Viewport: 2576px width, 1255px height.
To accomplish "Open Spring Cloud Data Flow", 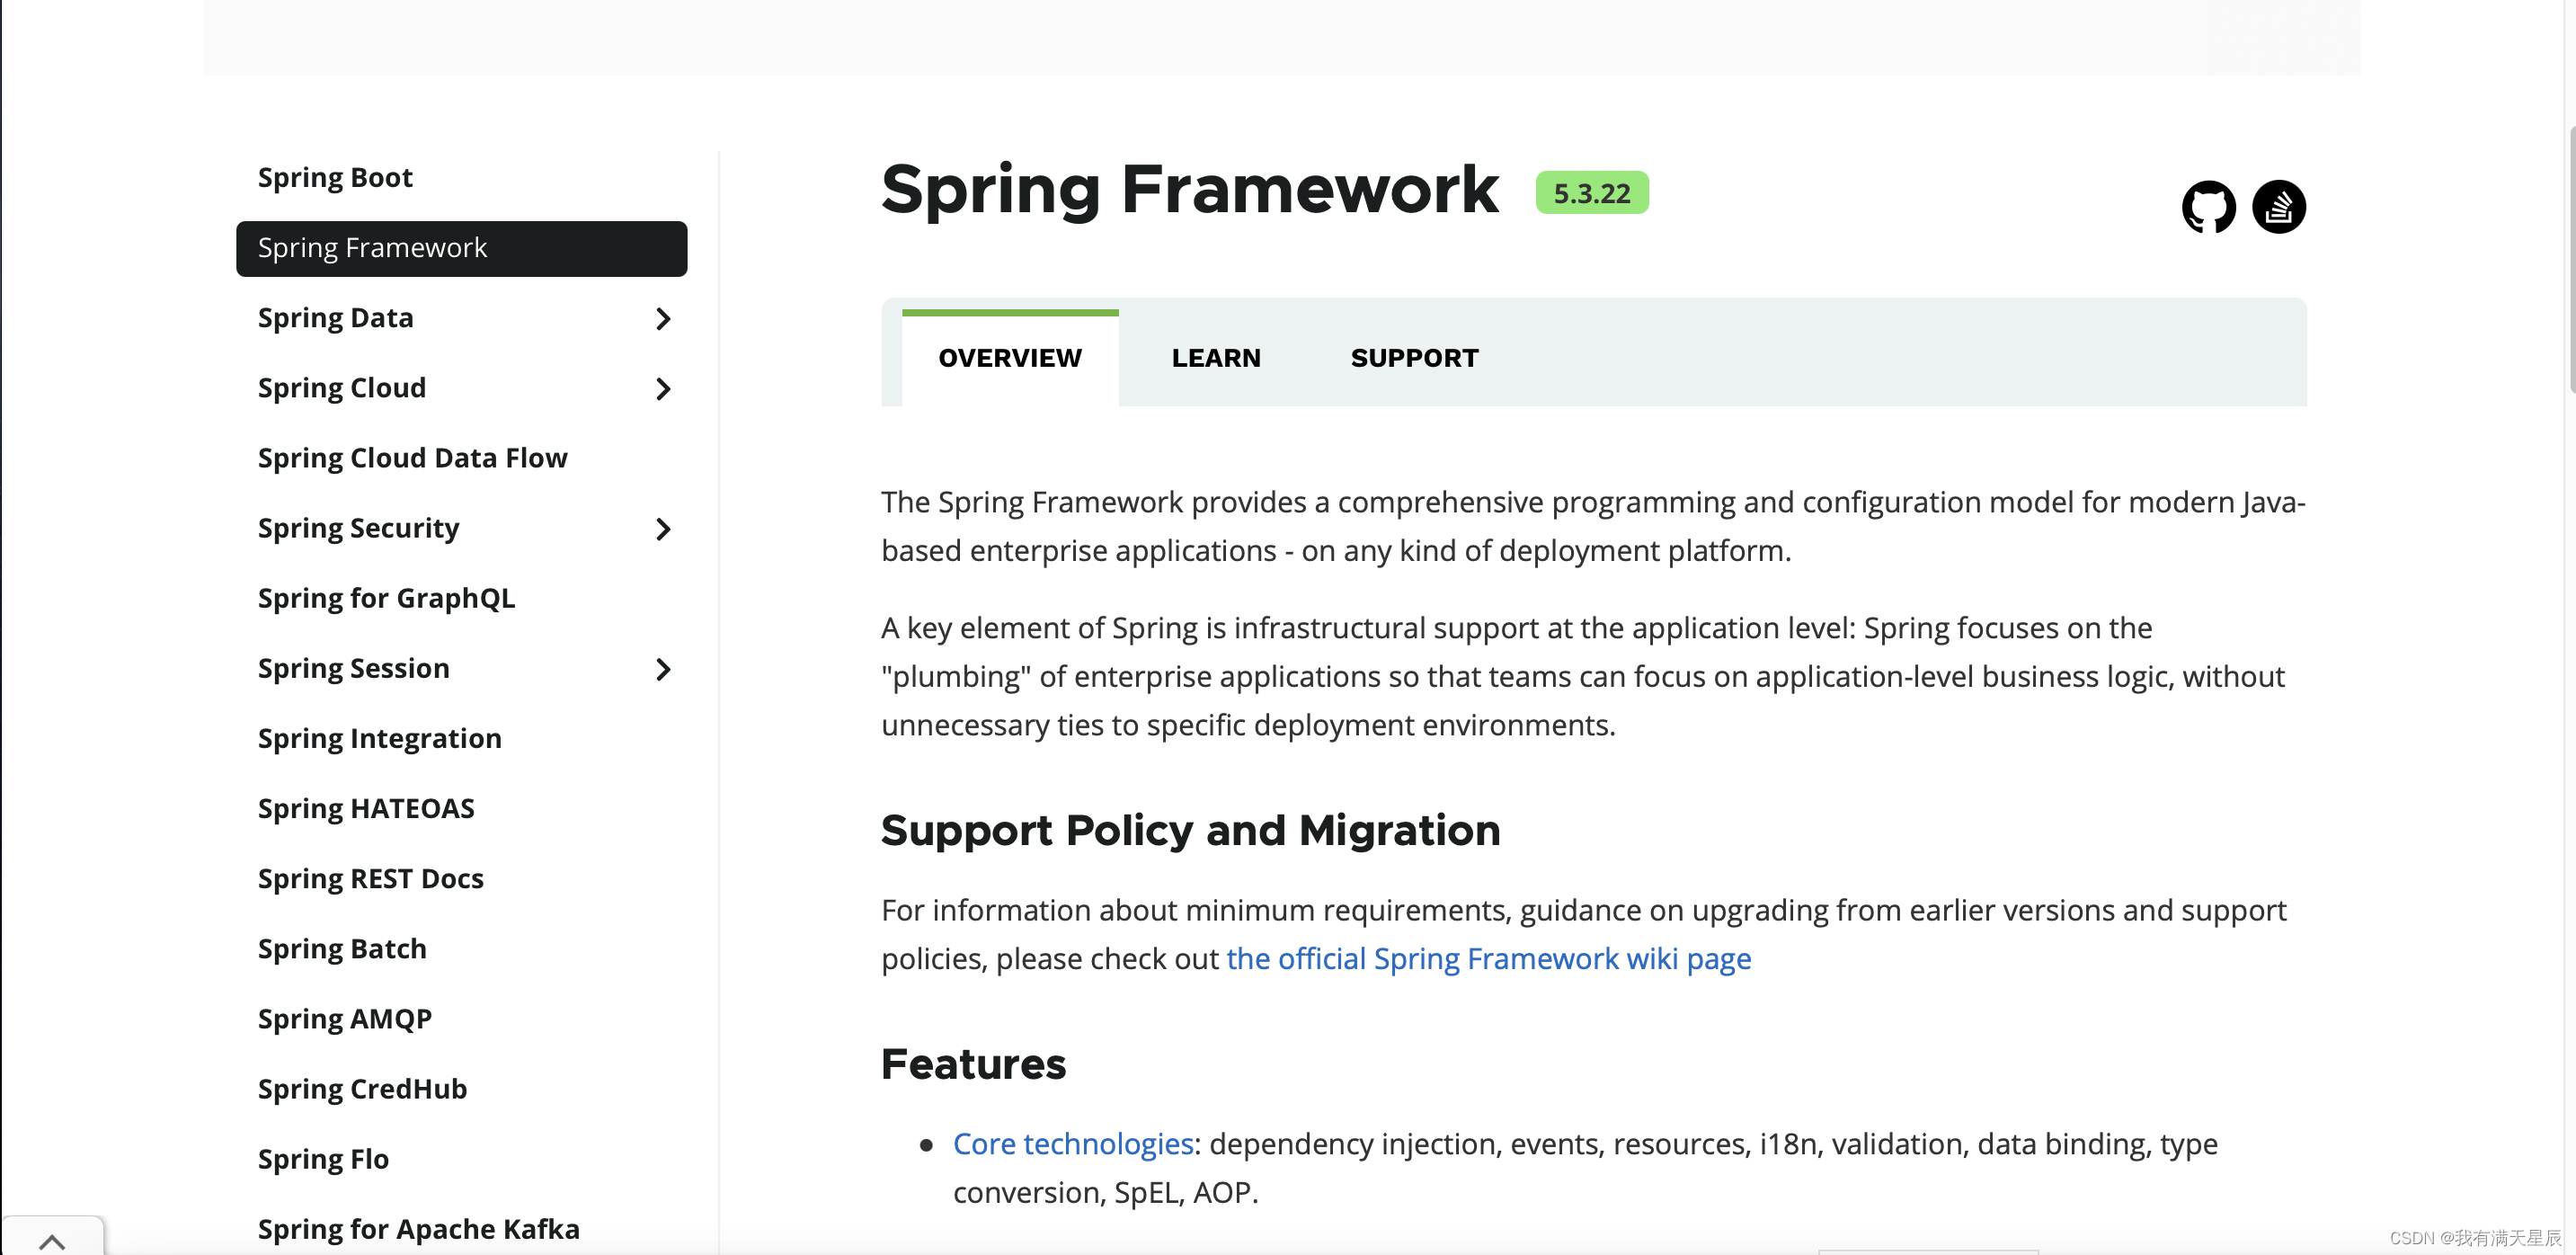I will 412,458.
